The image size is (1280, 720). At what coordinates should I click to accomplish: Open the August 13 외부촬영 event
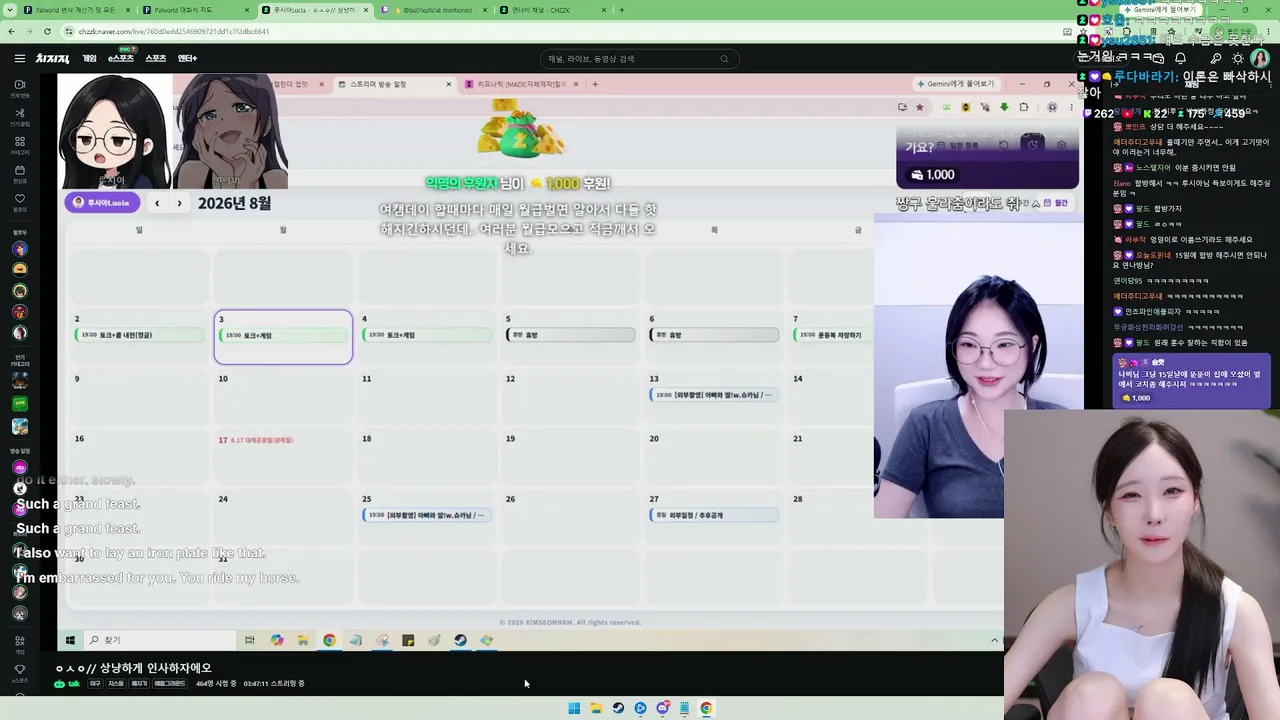point(714,395)
